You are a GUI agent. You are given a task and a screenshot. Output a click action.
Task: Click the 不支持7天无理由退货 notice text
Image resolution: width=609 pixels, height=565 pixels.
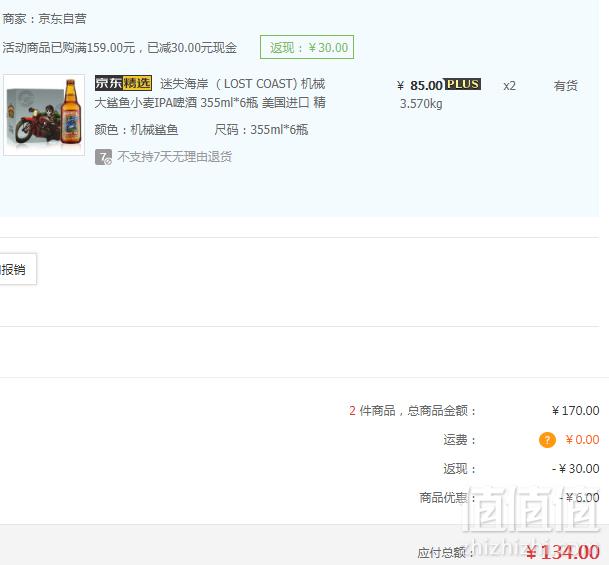tap(174, 157)
